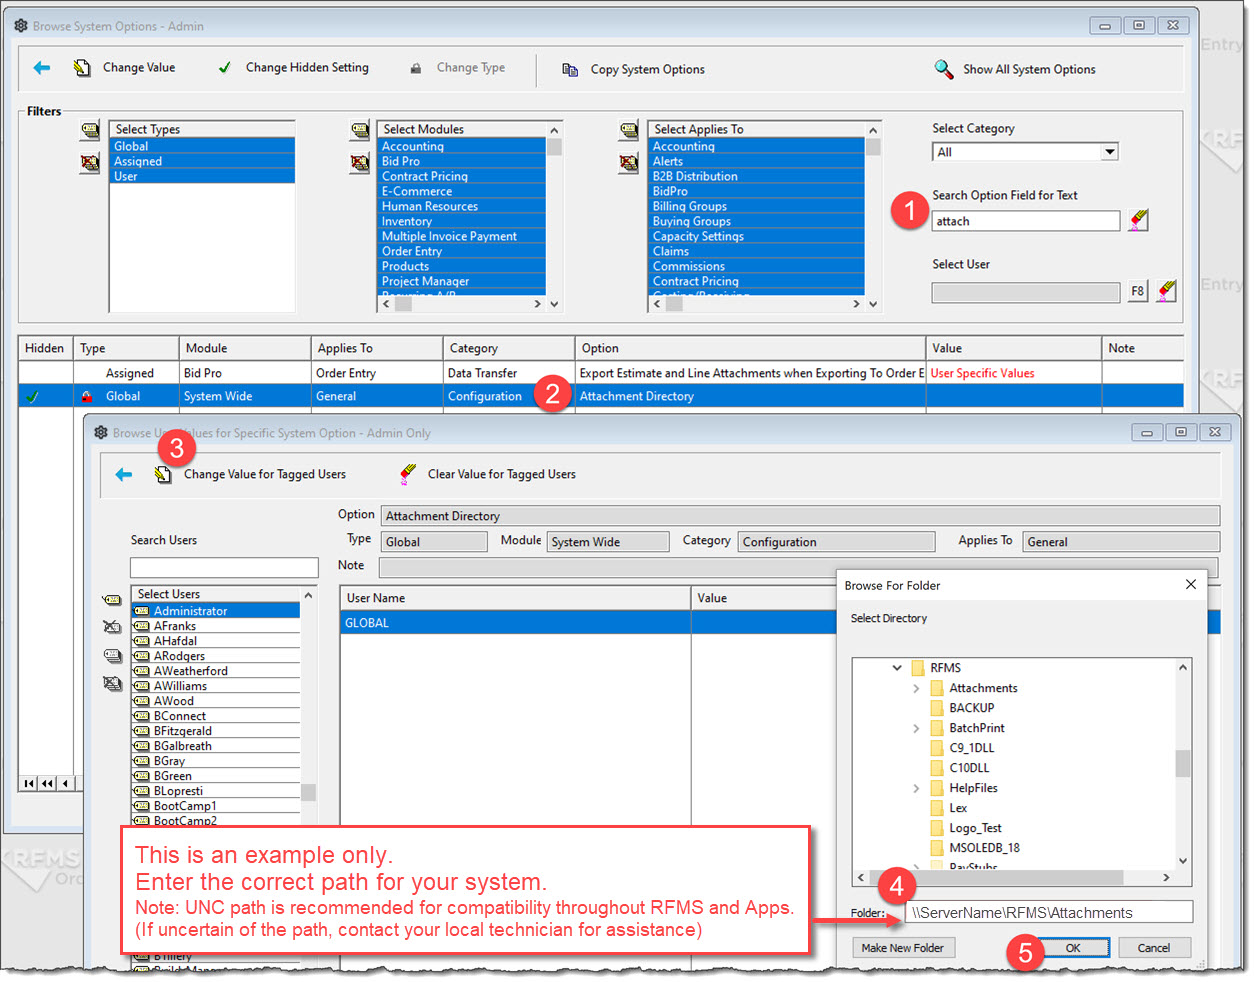
Task: Click F8 button next to Select User
Action: pos(1137,291)
